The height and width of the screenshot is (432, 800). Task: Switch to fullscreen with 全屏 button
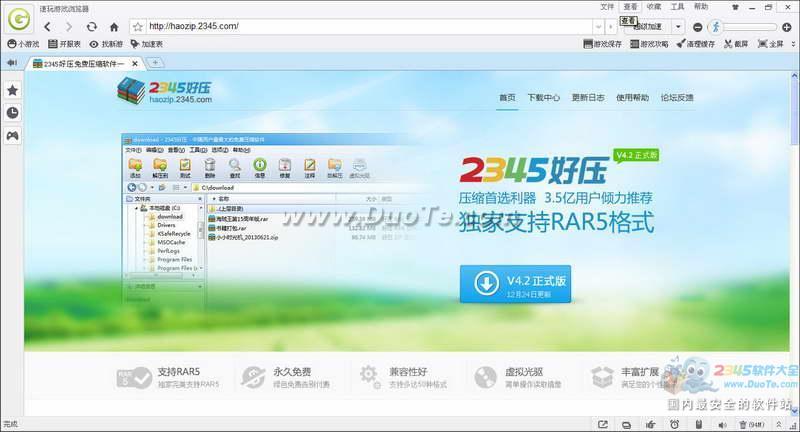click(771, 44)
